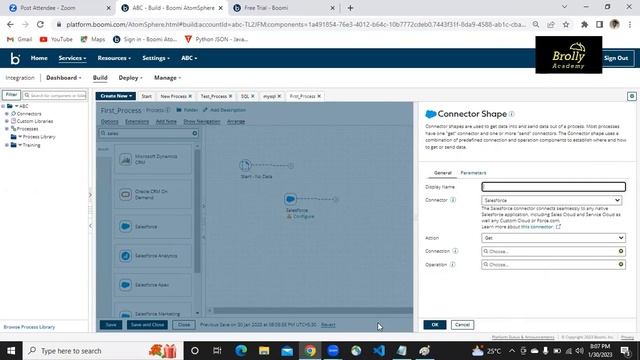Click the green plus in Operation field
640x360 pixels.
tap(621, 264)
